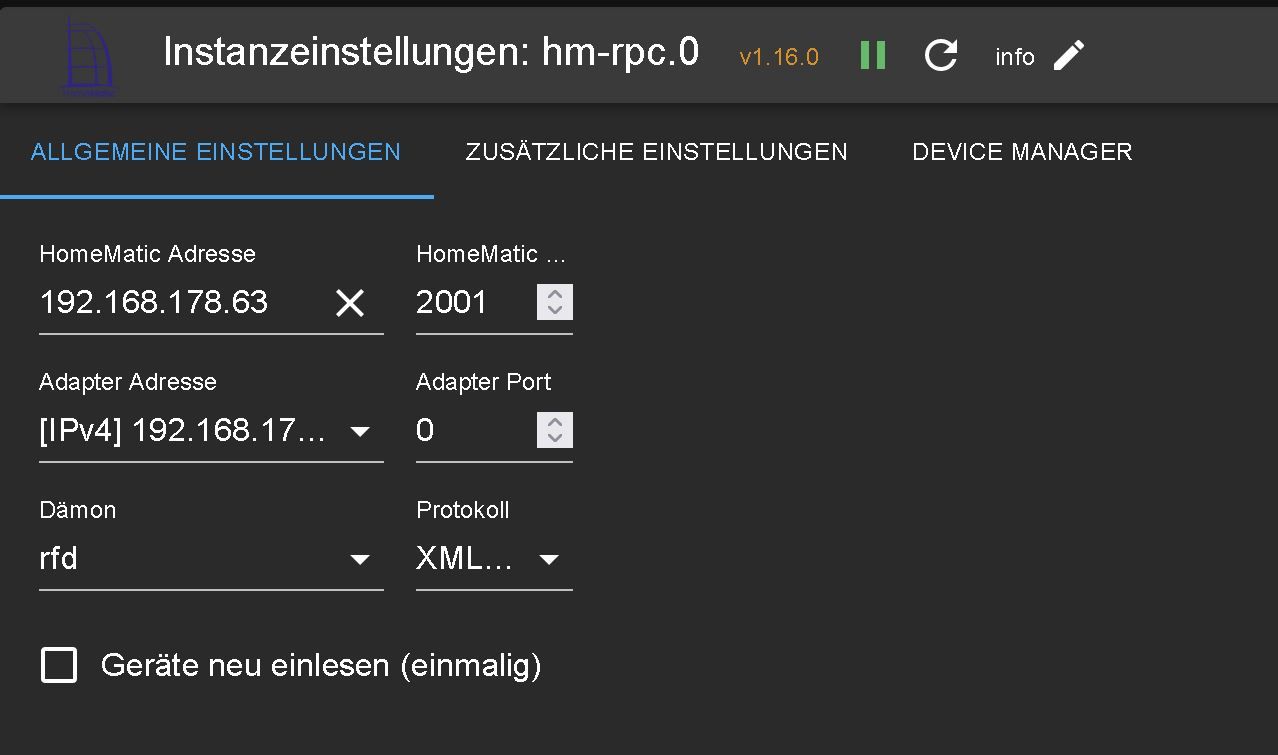Click the v1.16.0 version label

[778, 57]
